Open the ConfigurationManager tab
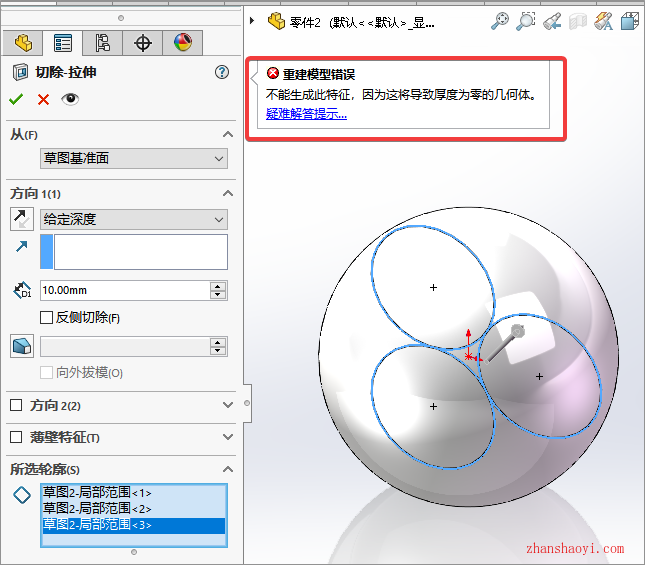 [102, 43]
